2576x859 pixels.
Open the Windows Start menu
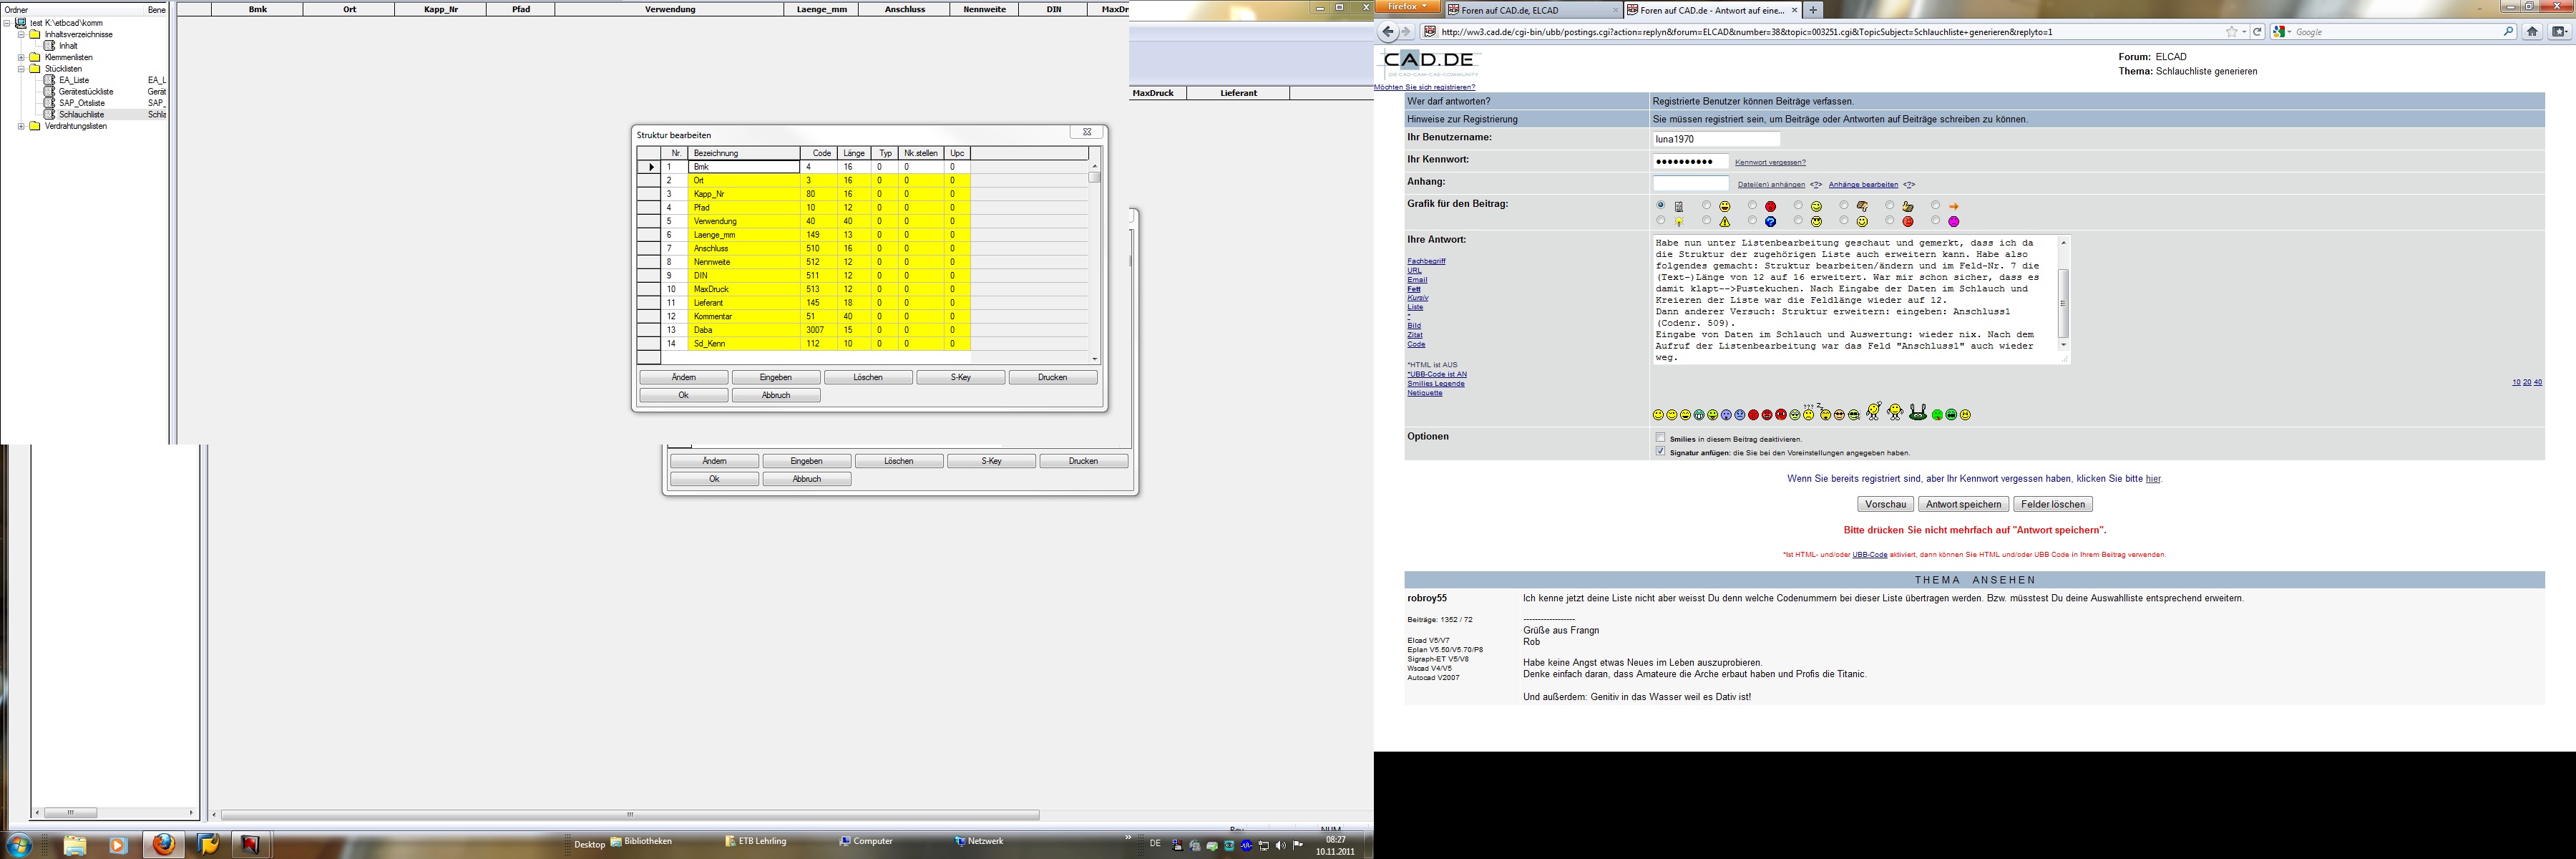(19, 845)
